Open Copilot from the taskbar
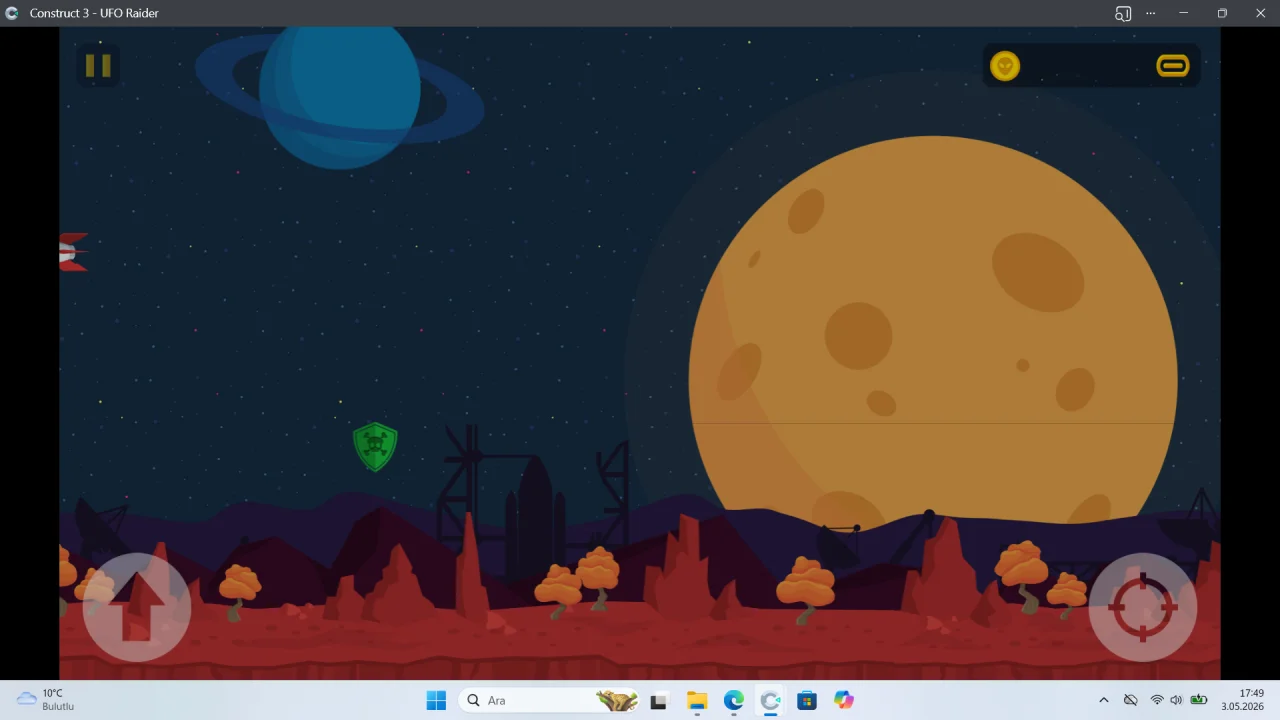The width and height of the screenshot is (1280, 720). [x=844, y=700]
